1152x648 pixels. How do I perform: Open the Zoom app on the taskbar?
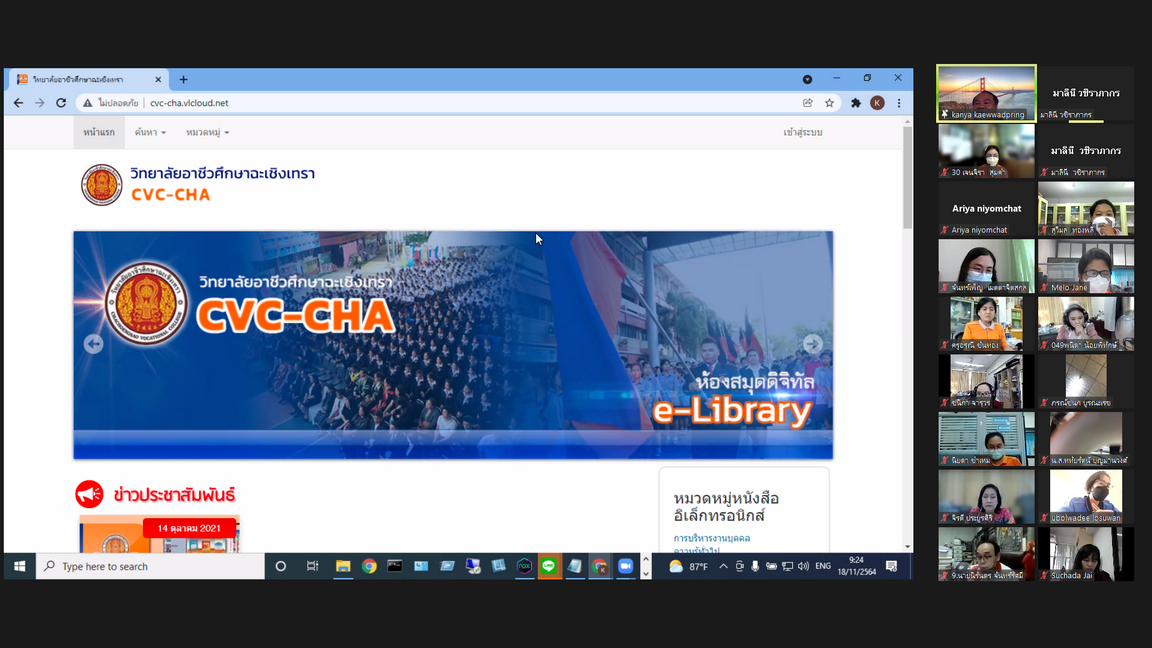point(625,566)
